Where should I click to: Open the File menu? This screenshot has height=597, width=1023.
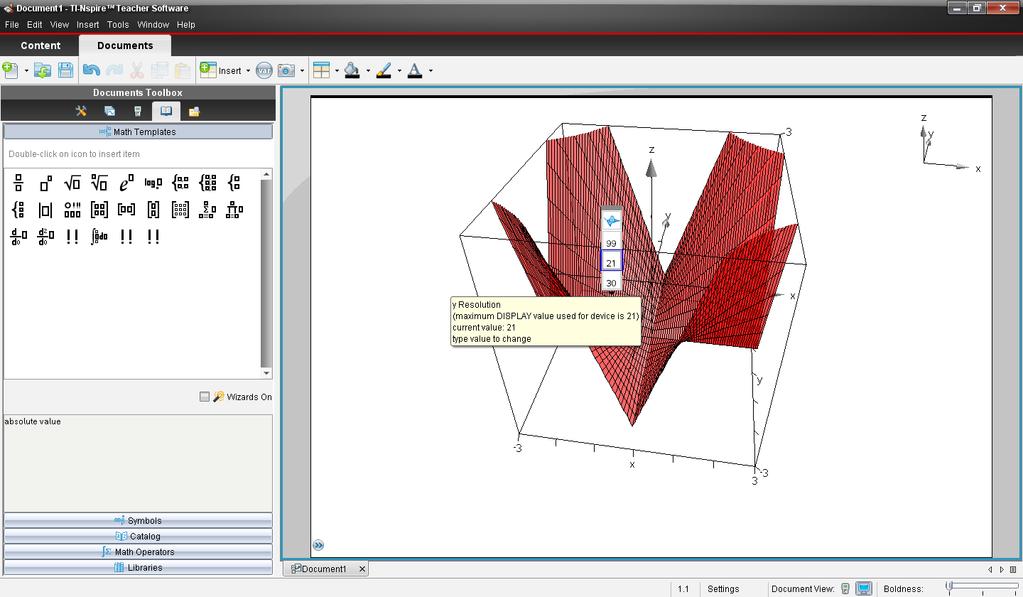[12, 25]
